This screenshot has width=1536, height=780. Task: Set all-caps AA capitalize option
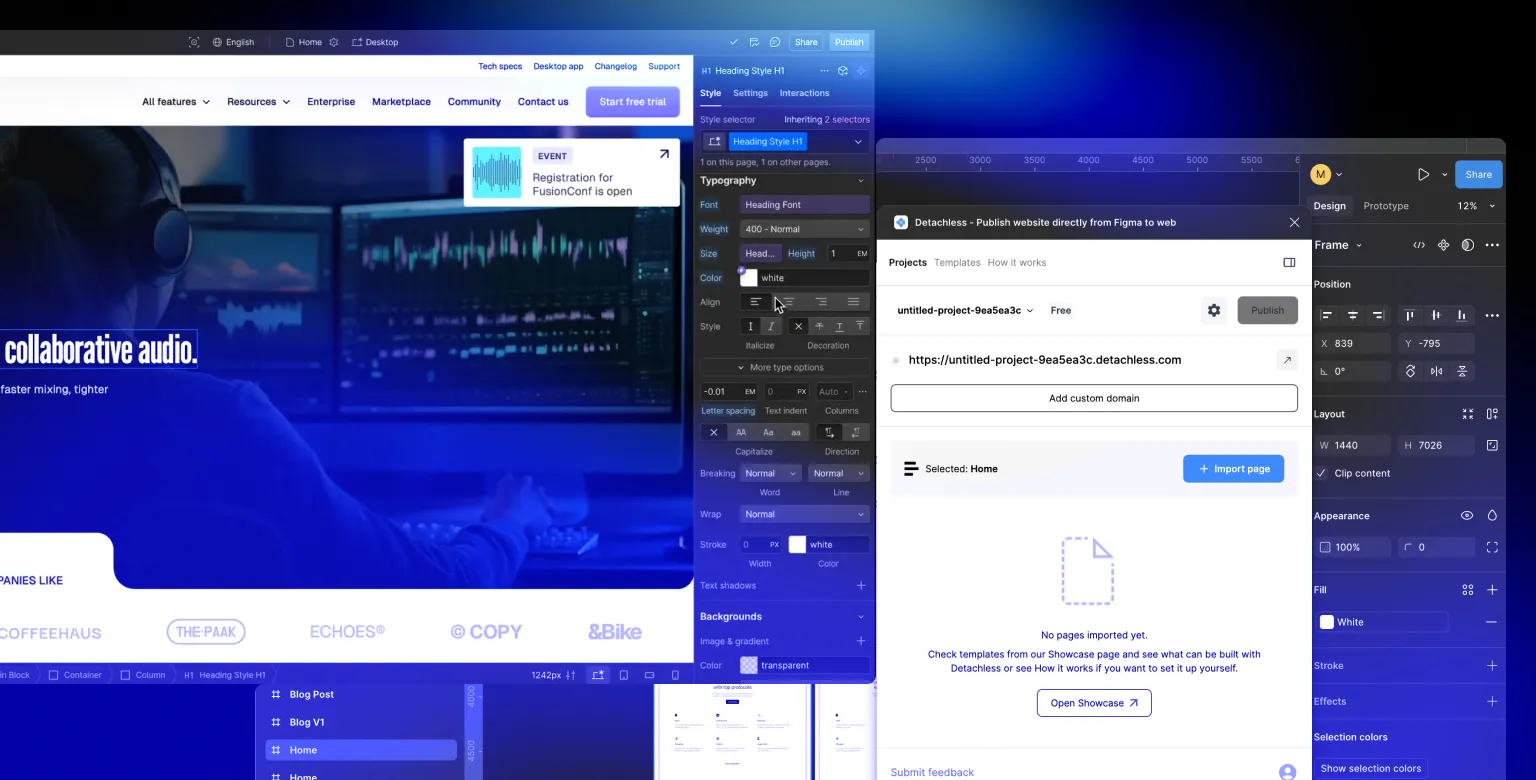pos(741,432)
